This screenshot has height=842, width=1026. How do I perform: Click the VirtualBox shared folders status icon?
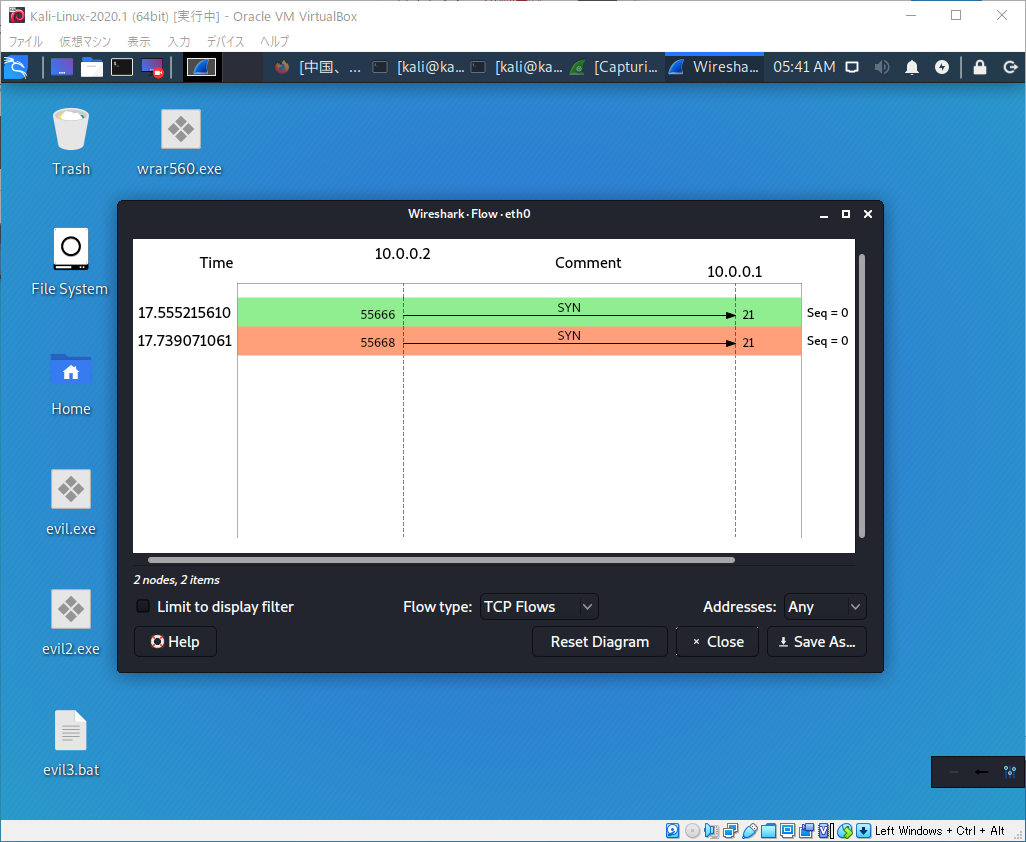tap(768, 831)
